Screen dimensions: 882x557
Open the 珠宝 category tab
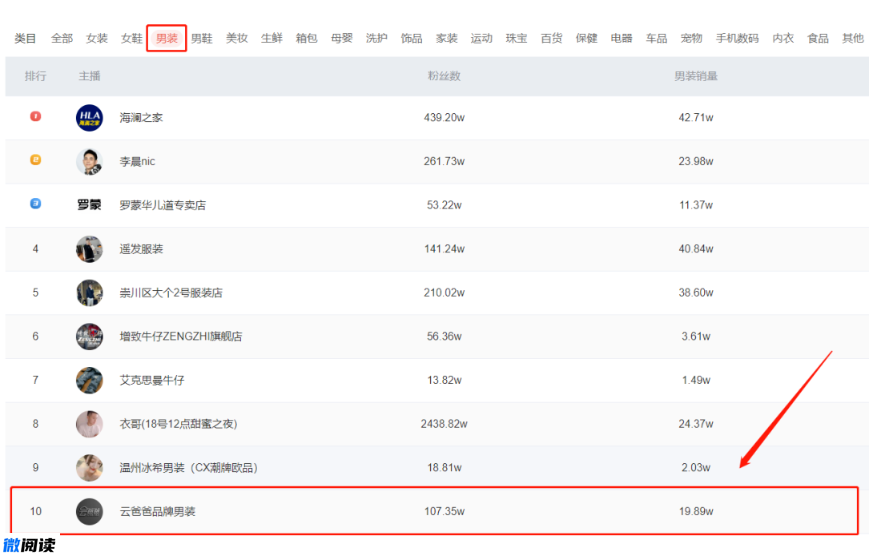[x=516, y=38]
